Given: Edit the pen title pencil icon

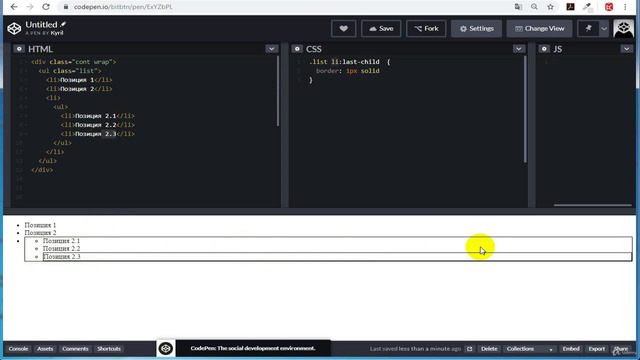Looking at the screenshot, I should pos(63,24).
